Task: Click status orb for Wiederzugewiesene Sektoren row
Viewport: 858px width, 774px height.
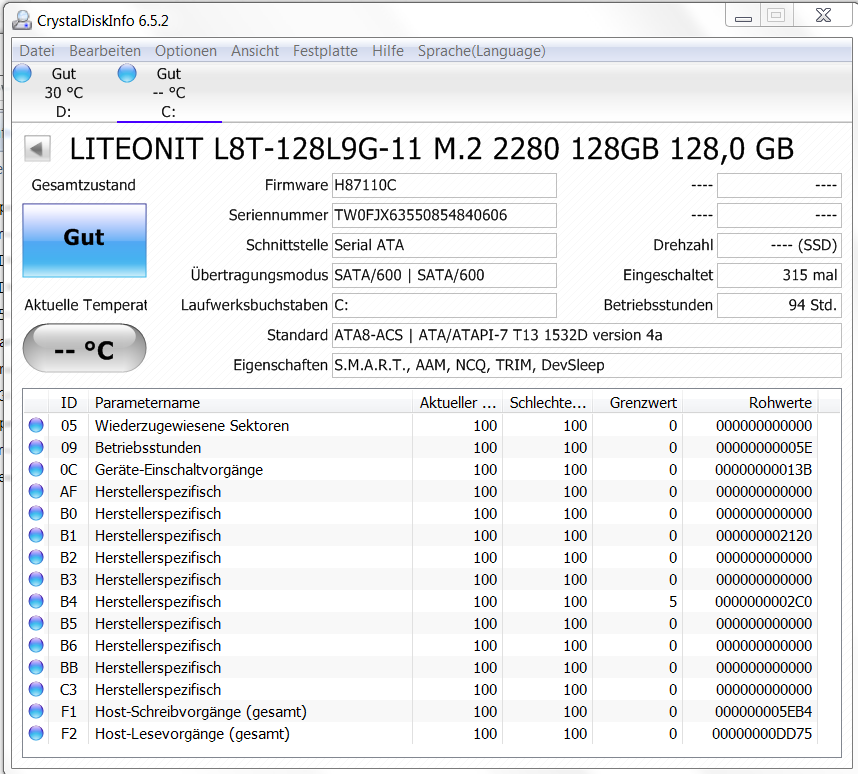Action: coord(36,426)
